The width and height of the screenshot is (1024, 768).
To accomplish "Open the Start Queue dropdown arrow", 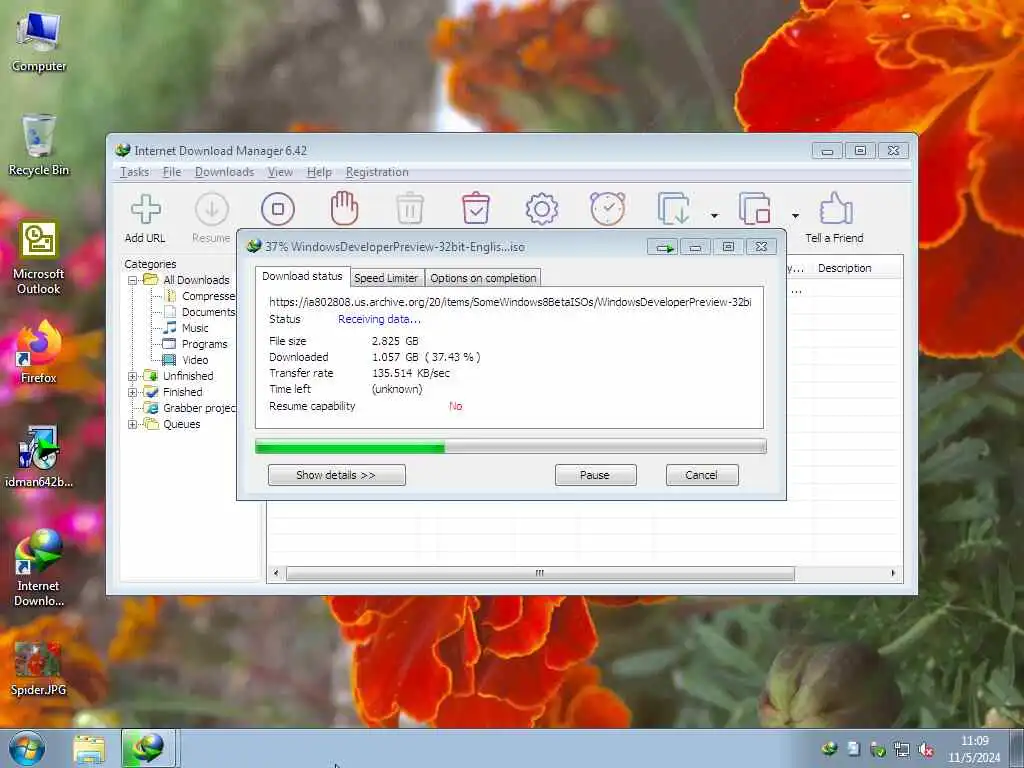I will tap(714, 216).
